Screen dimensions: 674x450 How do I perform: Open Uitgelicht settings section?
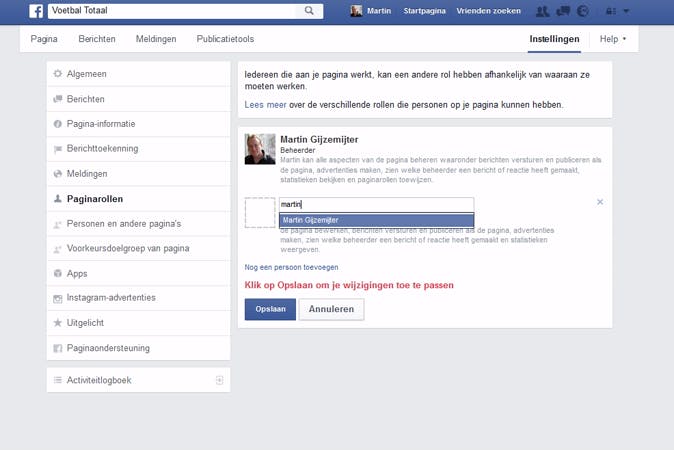click(138, 323)
